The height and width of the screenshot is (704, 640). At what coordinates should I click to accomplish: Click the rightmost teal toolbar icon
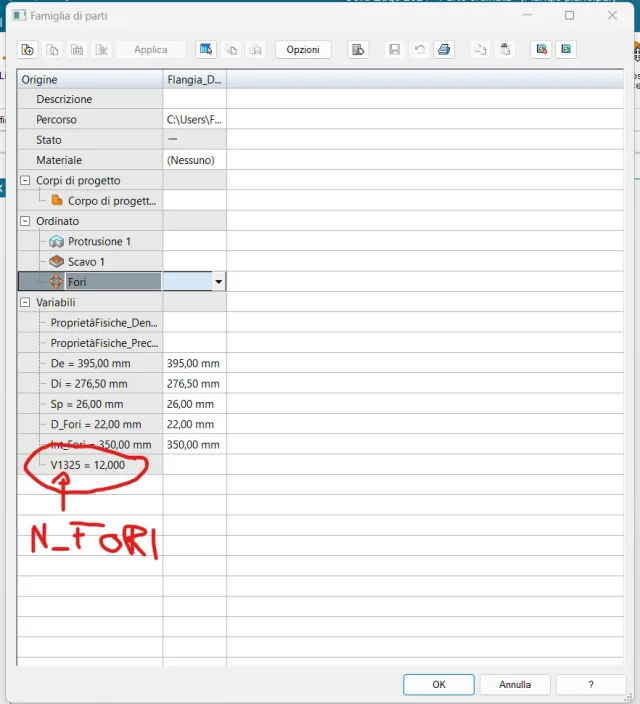pos(567,50)
